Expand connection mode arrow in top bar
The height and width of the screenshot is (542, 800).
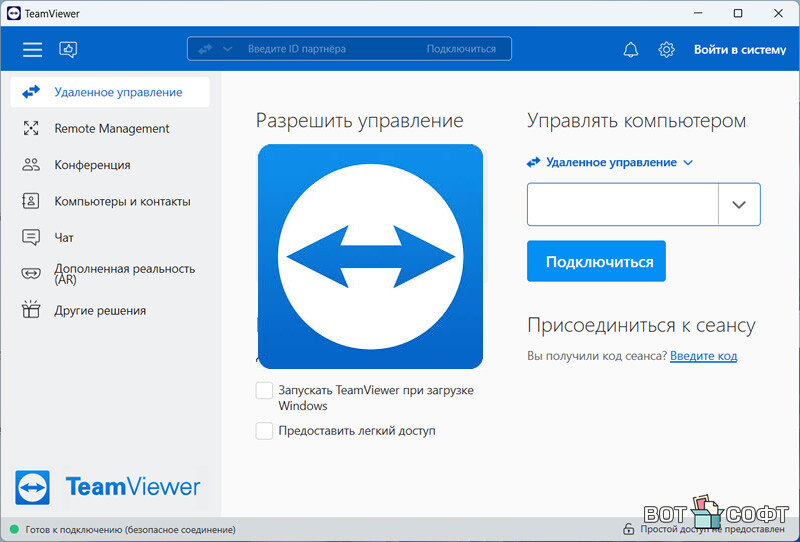[228, 49]
